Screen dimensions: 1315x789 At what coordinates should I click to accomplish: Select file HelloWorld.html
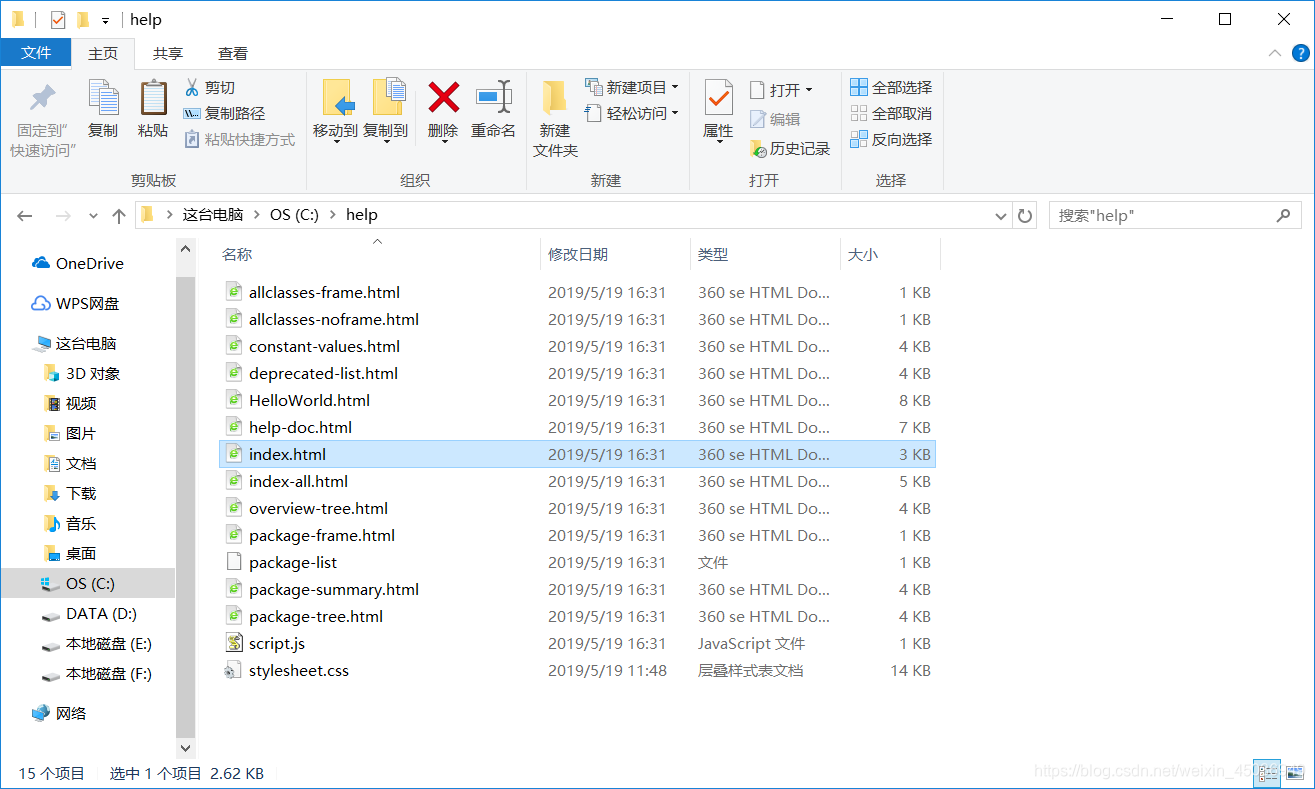click(309, 400)
